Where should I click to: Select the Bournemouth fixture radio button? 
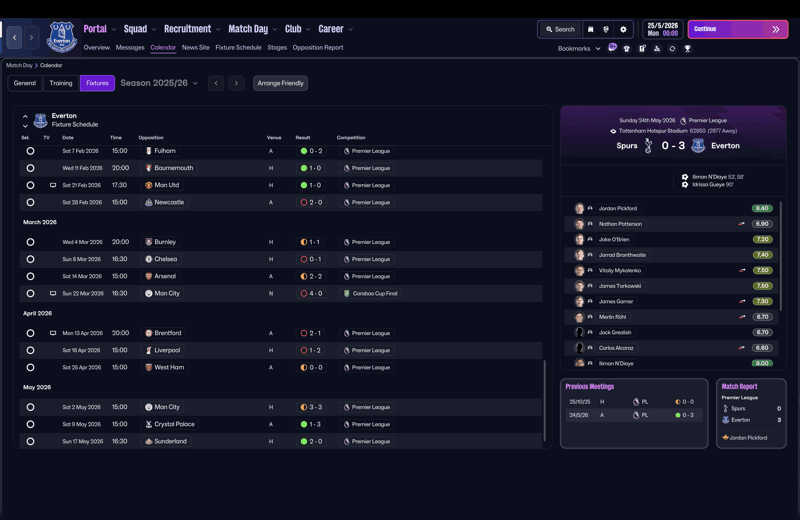coord(31,168)
